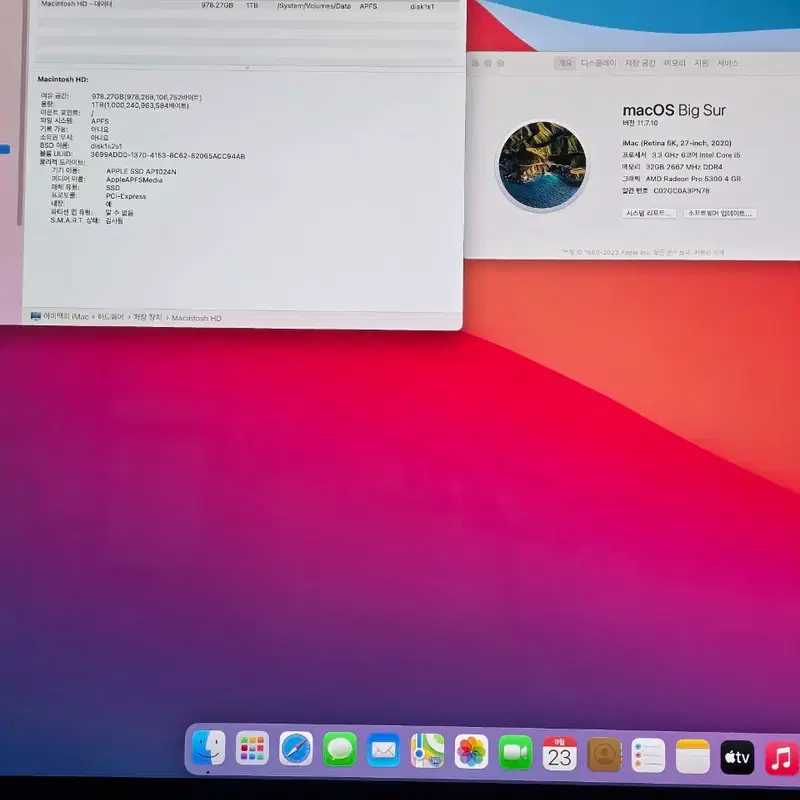Screen dimensions: 800x800
Task: Launch Maps from the Dock
Action: pos(428,751)
